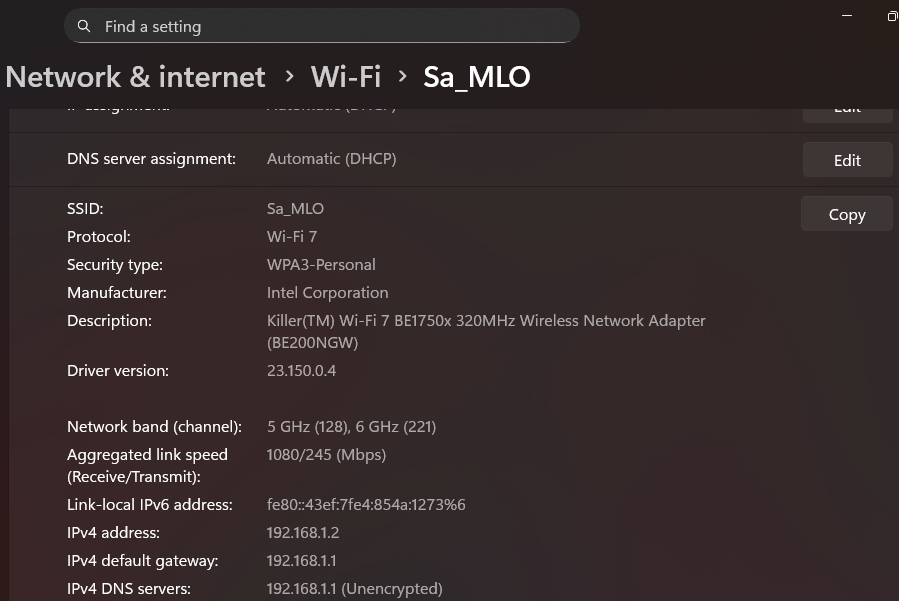899x601 pixels.
Task: Click the driver version 23.150.0.4 text
Action: click(301, 371)
